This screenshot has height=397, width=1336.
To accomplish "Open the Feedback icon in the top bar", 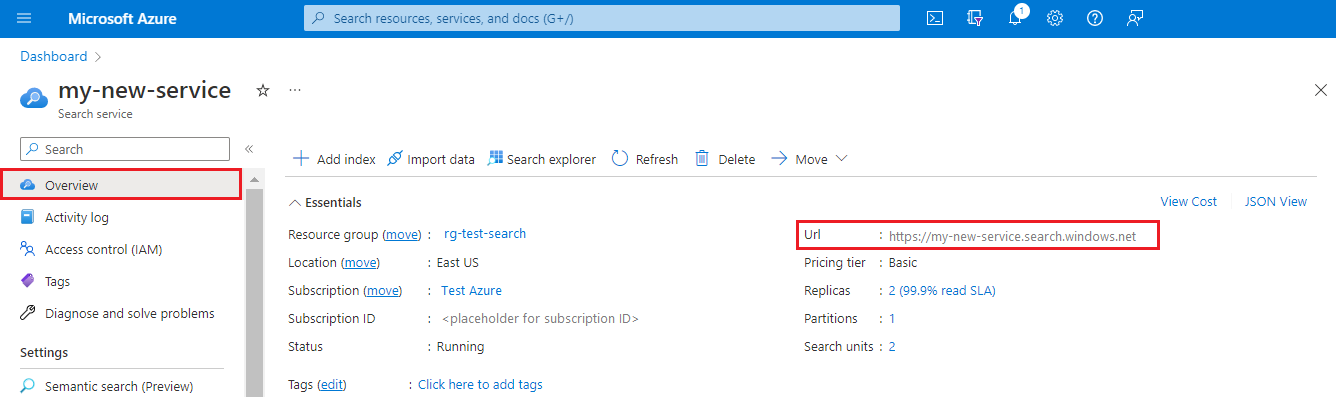I will (1134, 18).
